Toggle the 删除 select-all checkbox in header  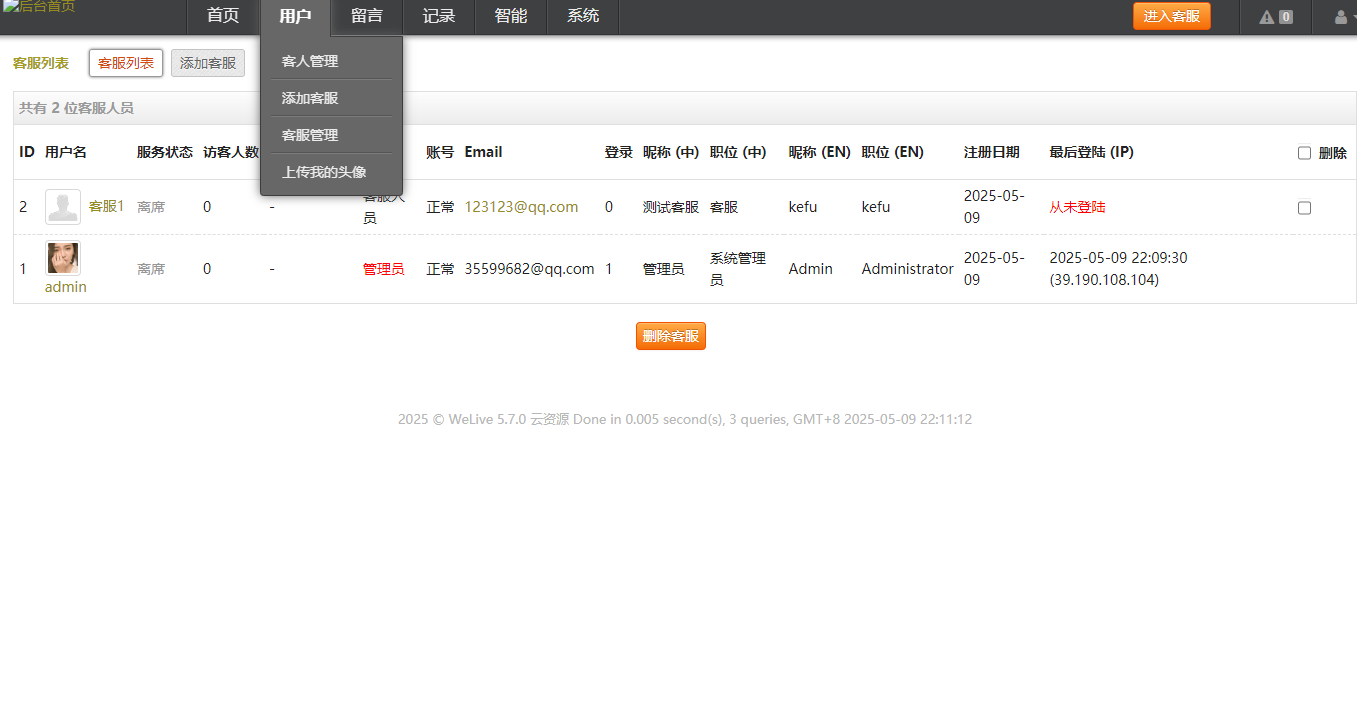[1304, 153]
